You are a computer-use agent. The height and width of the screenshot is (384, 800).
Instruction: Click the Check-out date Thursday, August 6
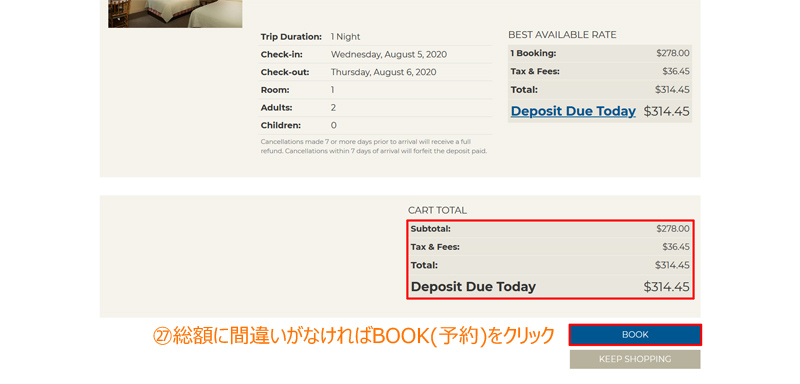click(x=383, y=72)
